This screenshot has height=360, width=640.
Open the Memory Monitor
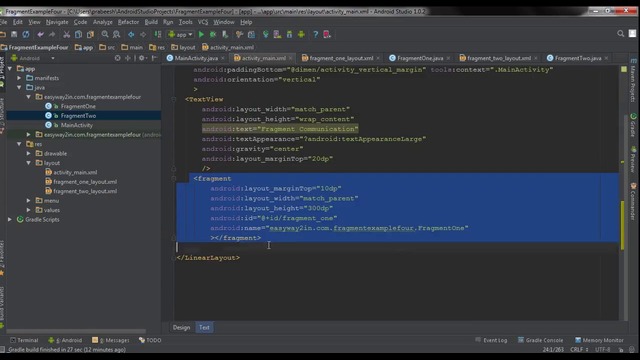point(599,340)
